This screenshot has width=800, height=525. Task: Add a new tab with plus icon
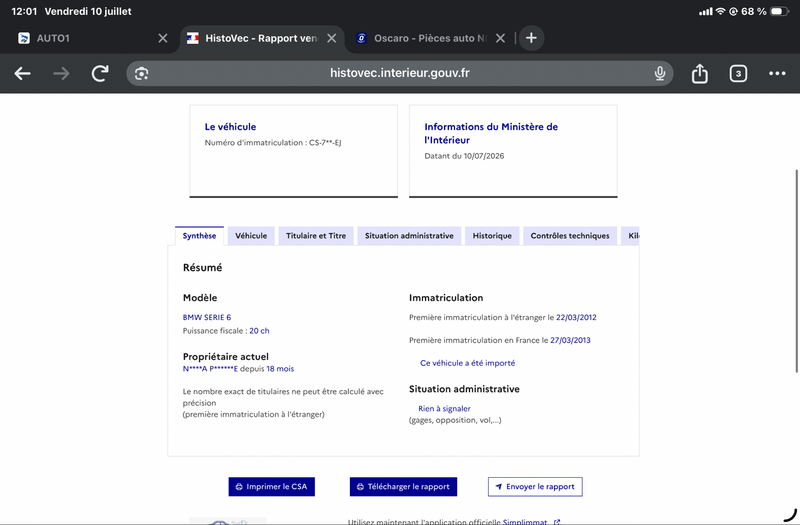tap(531, 38)
